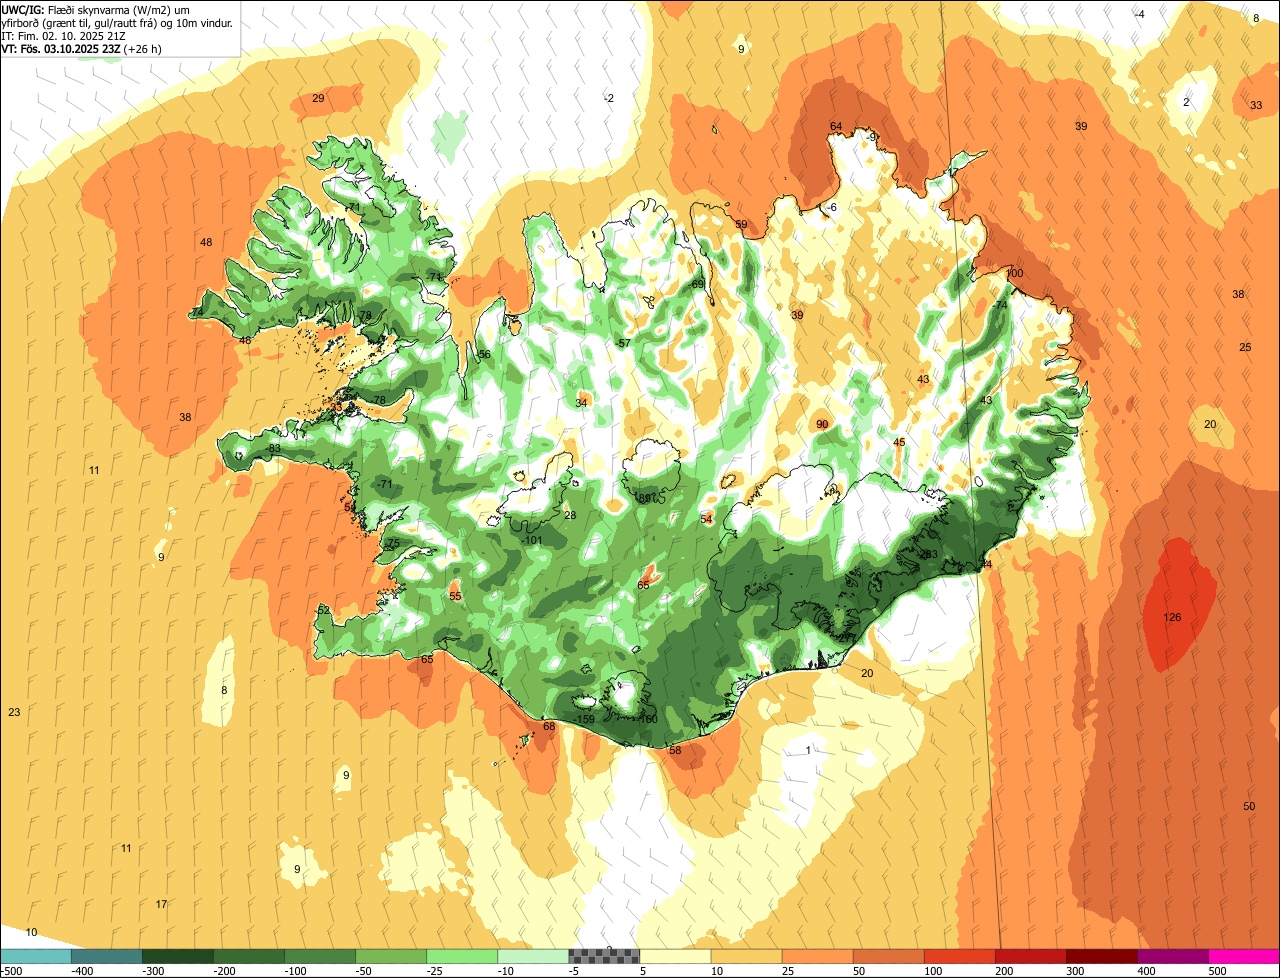Screen dimensions: 1280x978
Task: Click the map value '59'
Action: click(x=741, y=224)
